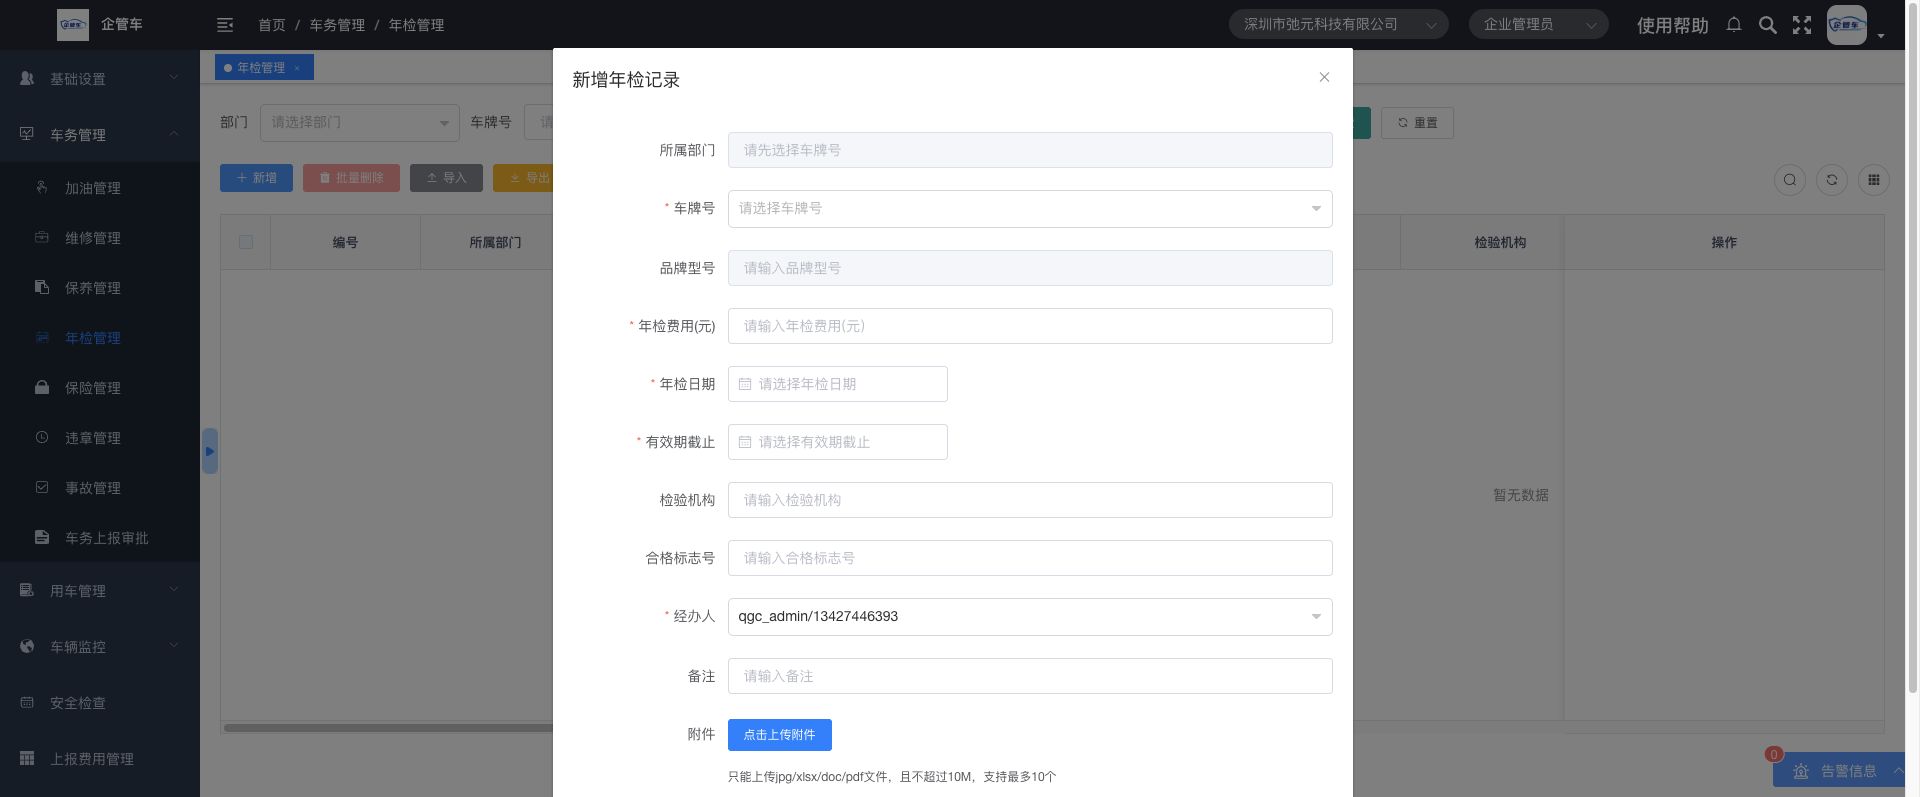The width and height of the screenshot is (1920, 797).
Task: Click the 车务上报审批 document icon
Action: 42,537
